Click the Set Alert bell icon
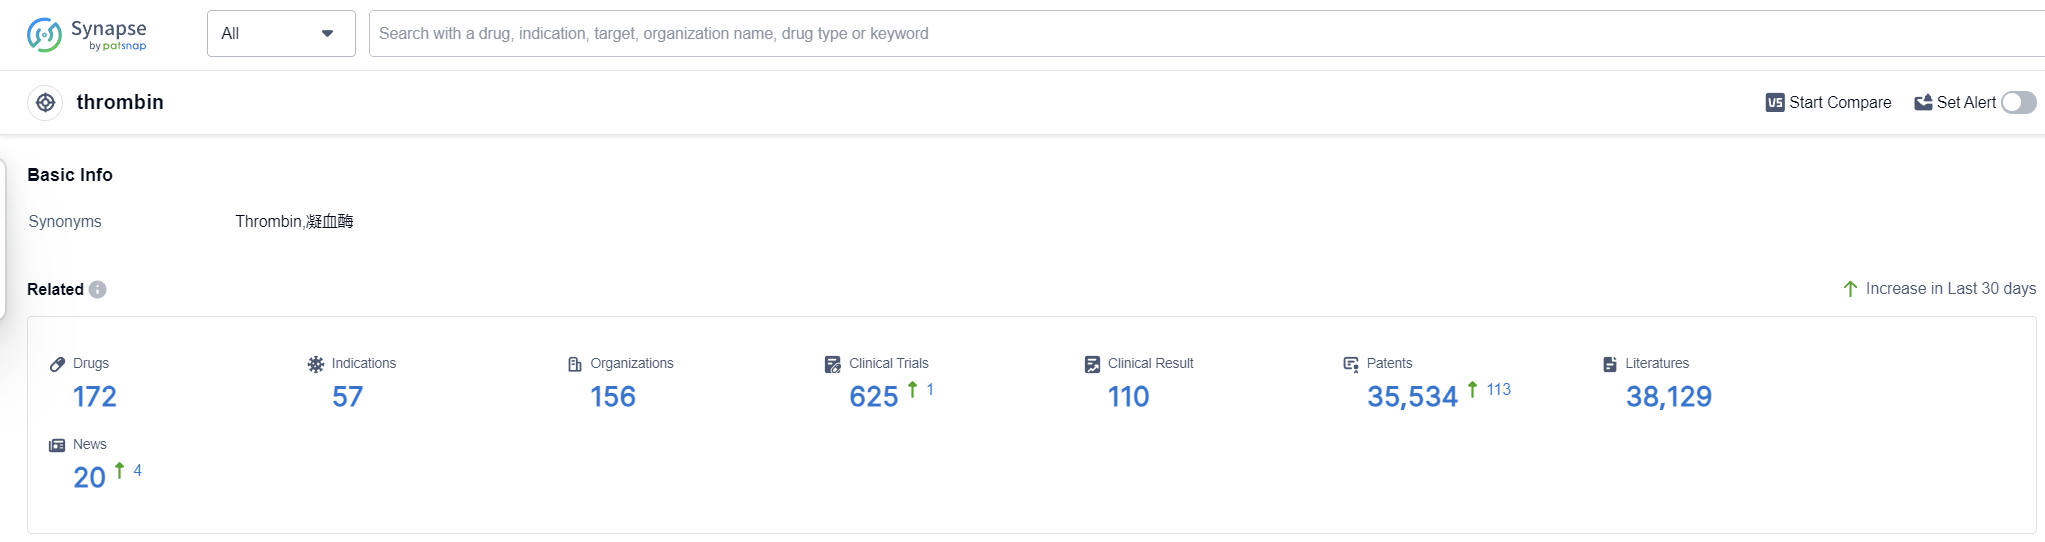This screenshot has width=2045, height=542. (1923, 103)
